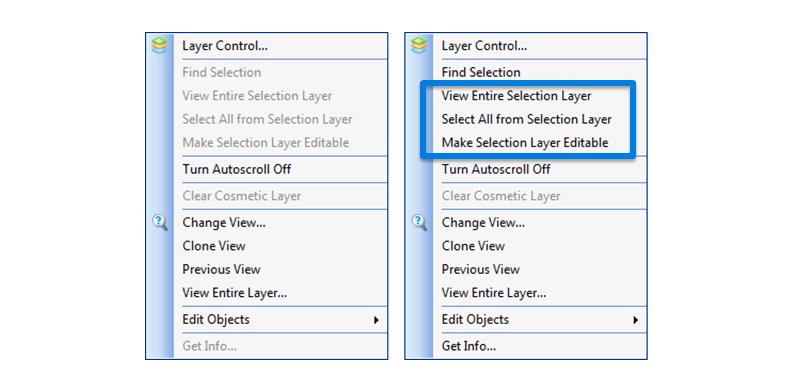Click Turn Autoscroll Off in the left menu
The width and height of the screenshot is (785, 391).
[x=236, y=169]
